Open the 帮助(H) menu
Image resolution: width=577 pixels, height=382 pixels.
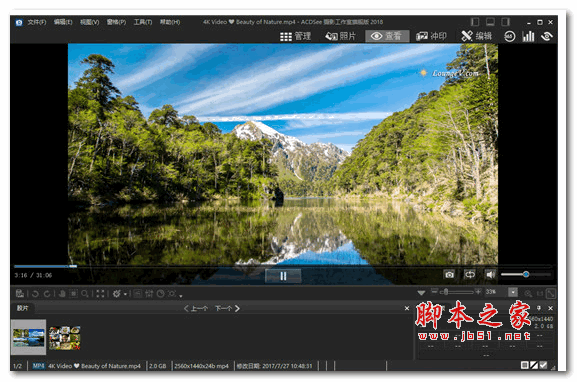tap(170, 22)
